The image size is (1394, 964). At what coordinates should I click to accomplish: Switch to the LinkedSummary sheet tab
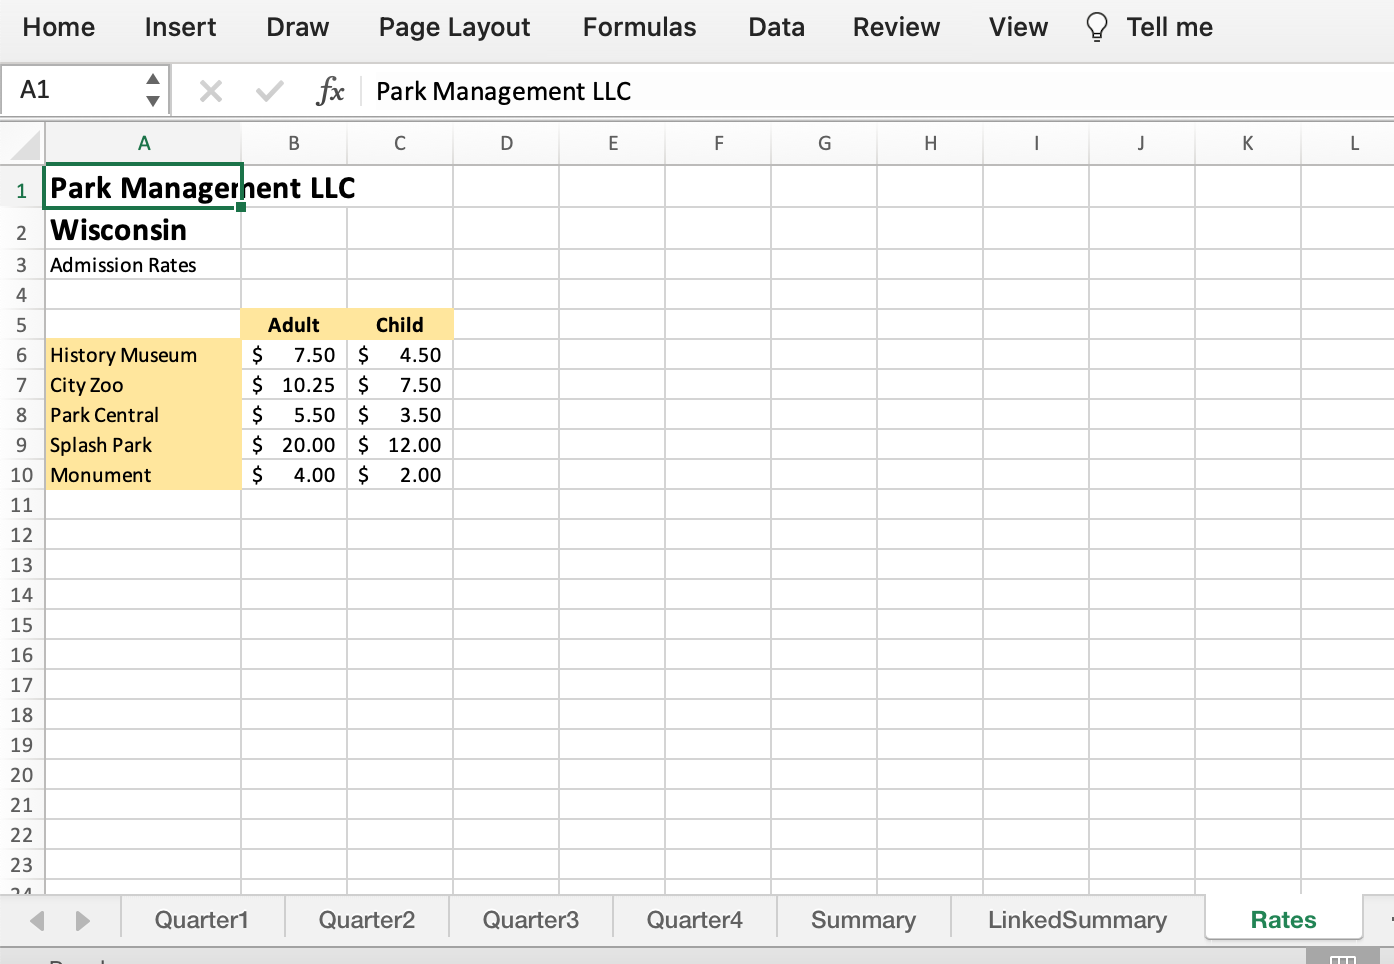[x=1077, y=919]
